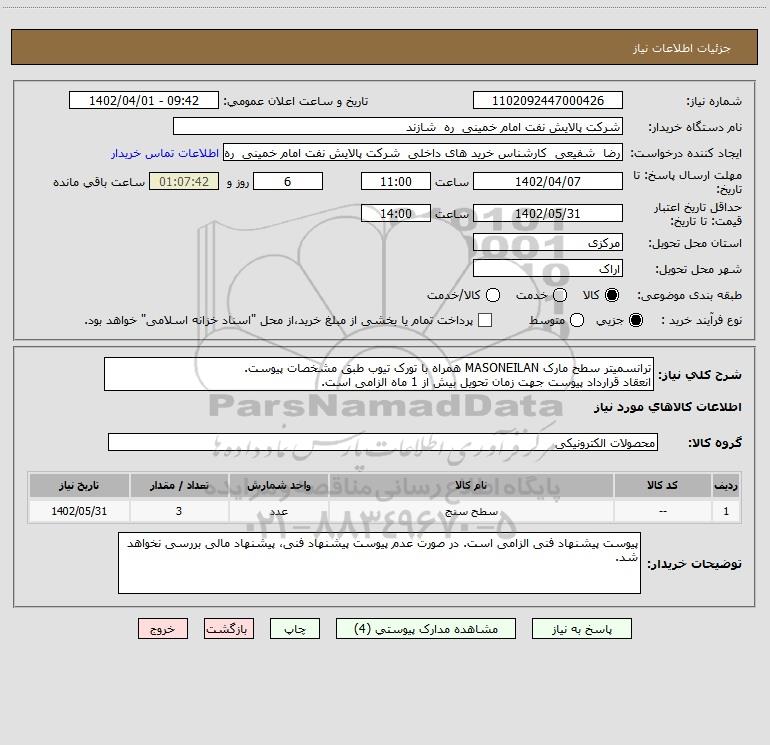Select the کالا radio button
770x745 pixels.
(612, 295)
